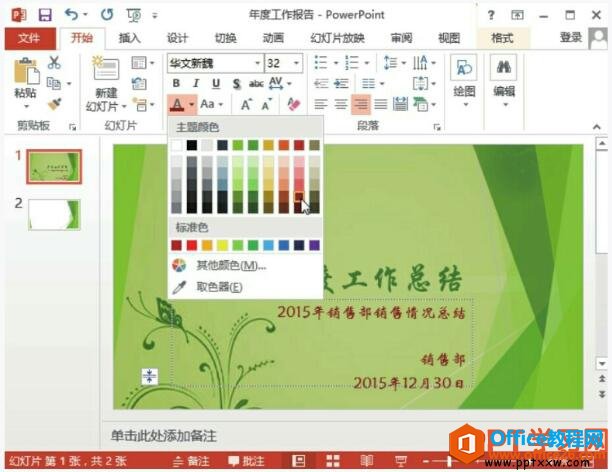This screenshot has height=472, width=612.
Task: Click the redo/repeat arrow icon
Action: click(x=107, y=15)
